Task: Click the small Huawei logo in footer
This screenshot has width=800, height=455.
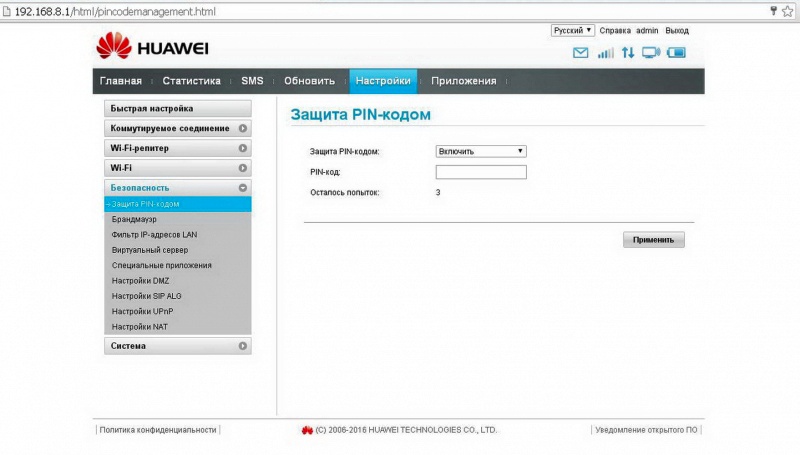Action: pos(307,430)
